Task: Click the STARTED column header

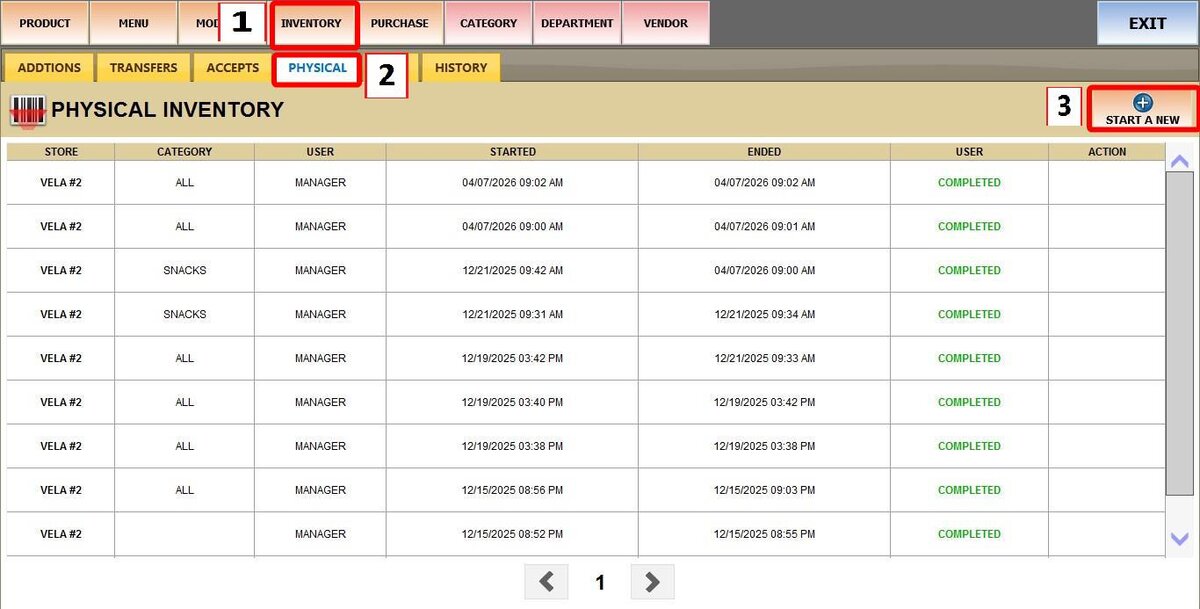Action: coord(513,152)
